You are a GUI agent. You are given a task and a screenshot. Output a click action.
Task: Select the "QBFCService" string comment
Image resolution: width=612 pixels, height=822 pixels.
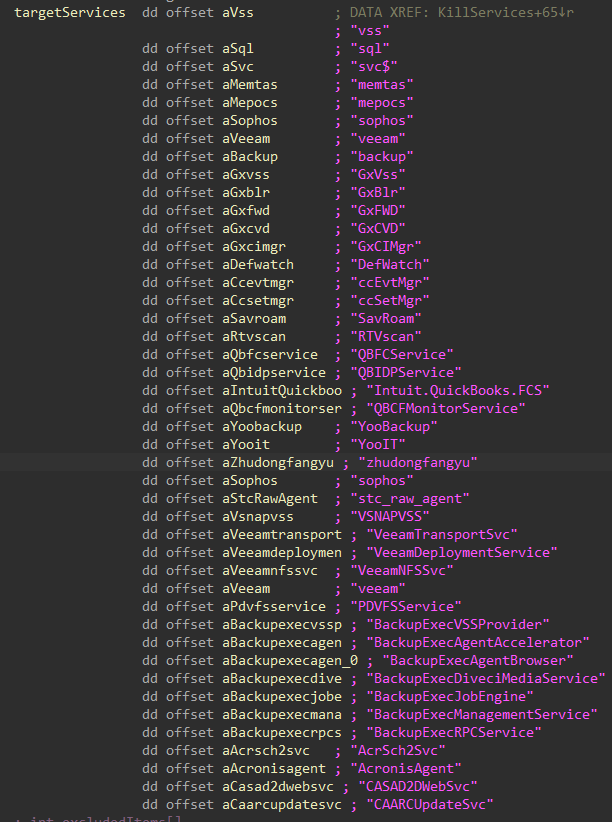402,355
